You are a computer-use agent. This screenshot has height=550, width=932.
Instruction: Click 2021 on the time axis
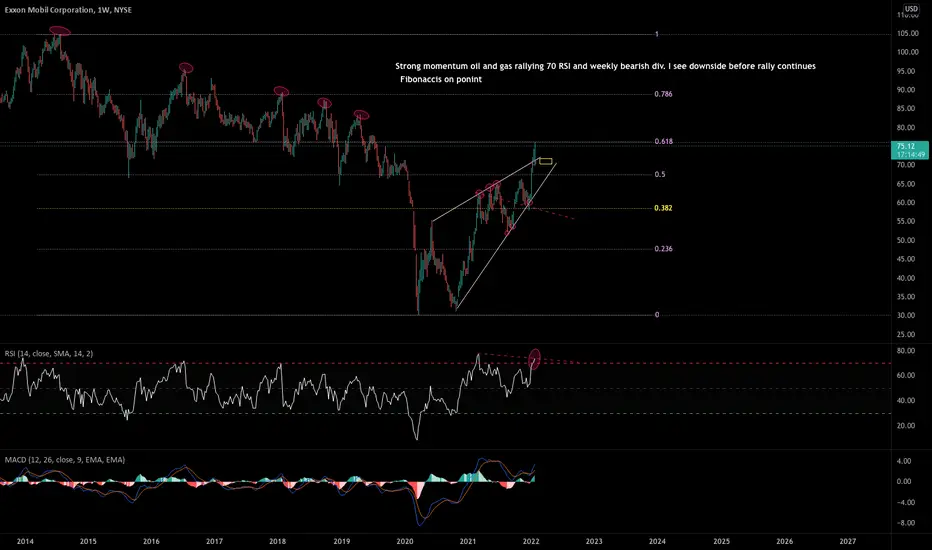tap(468, 541)
